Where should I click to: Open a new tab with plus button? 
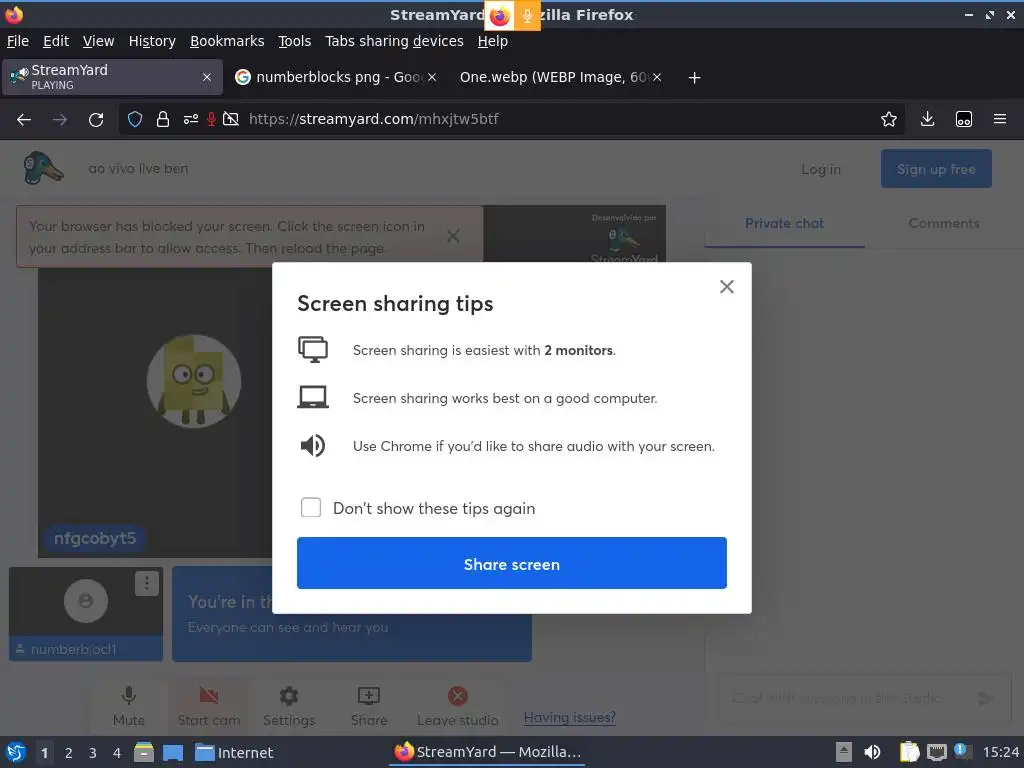(x=694, y=78)
